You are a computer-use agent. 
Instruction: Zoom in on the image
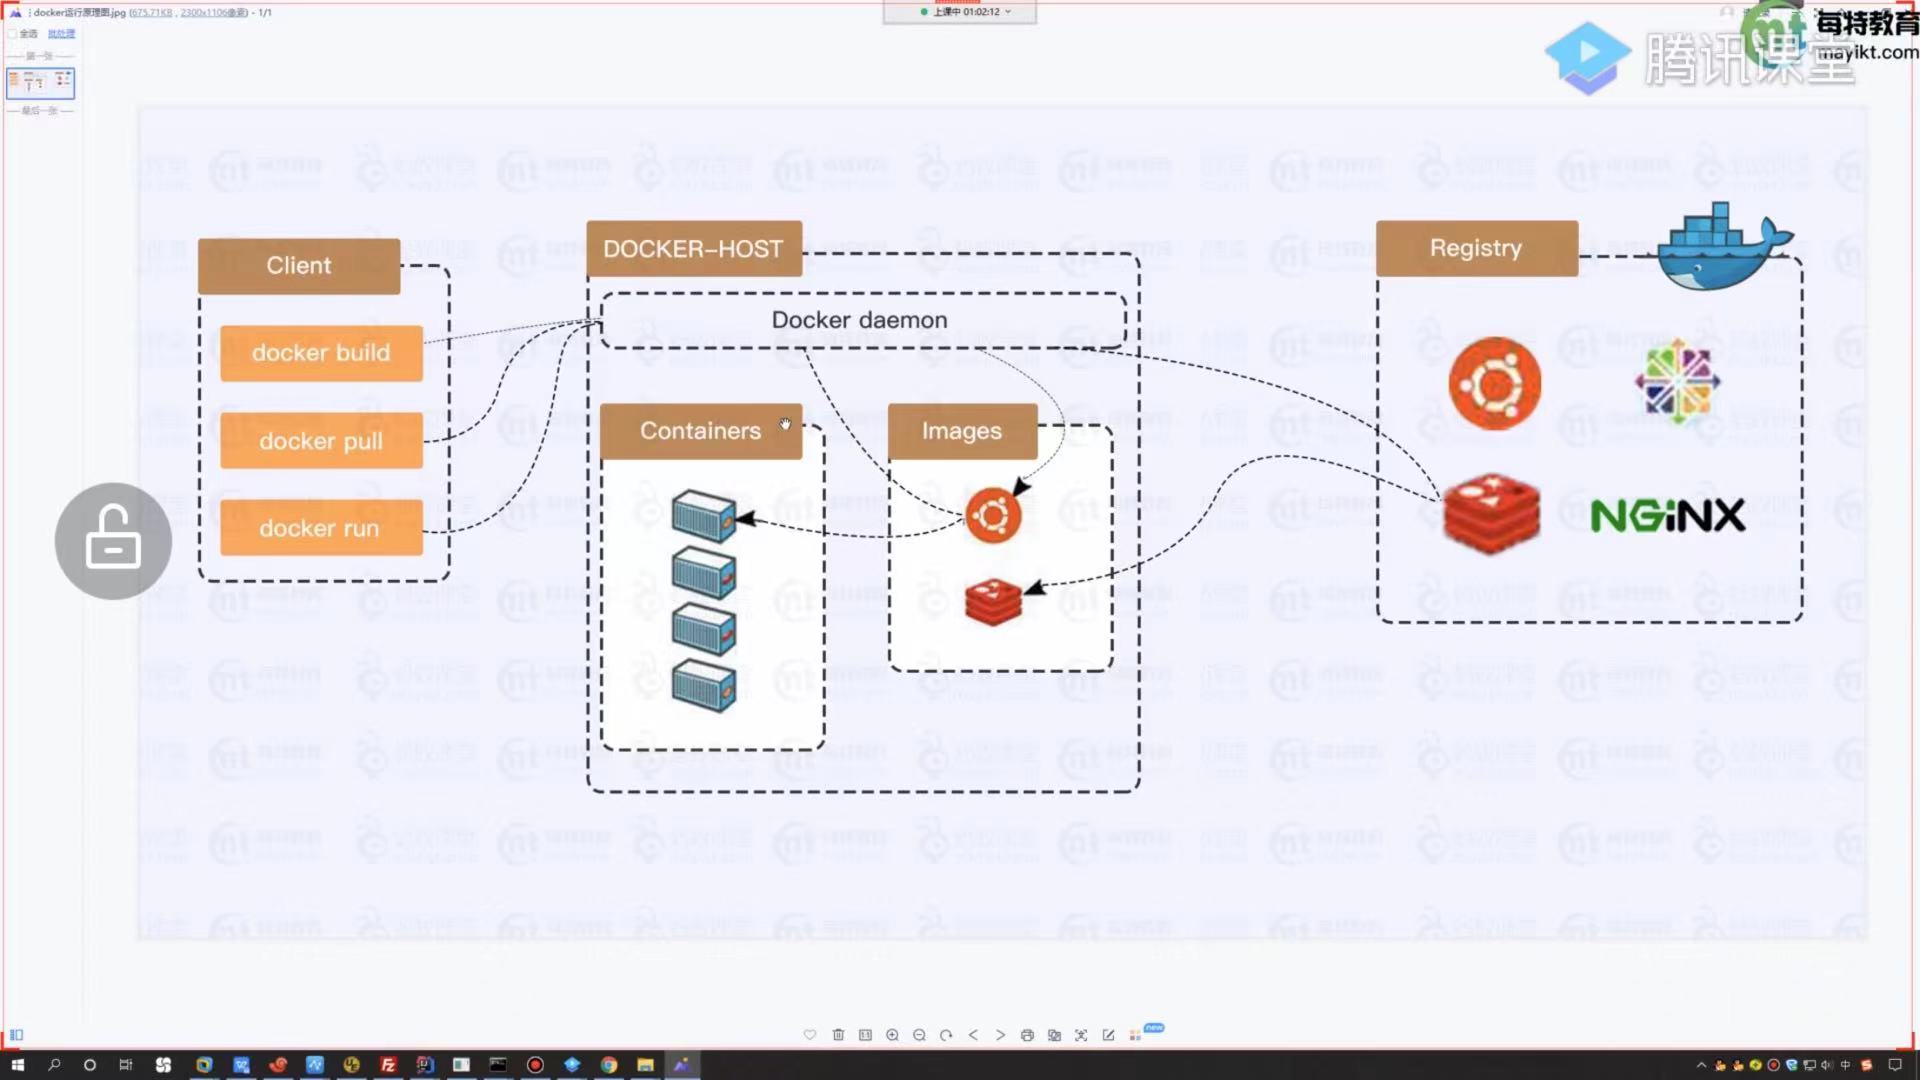[x=892, y=1035]
